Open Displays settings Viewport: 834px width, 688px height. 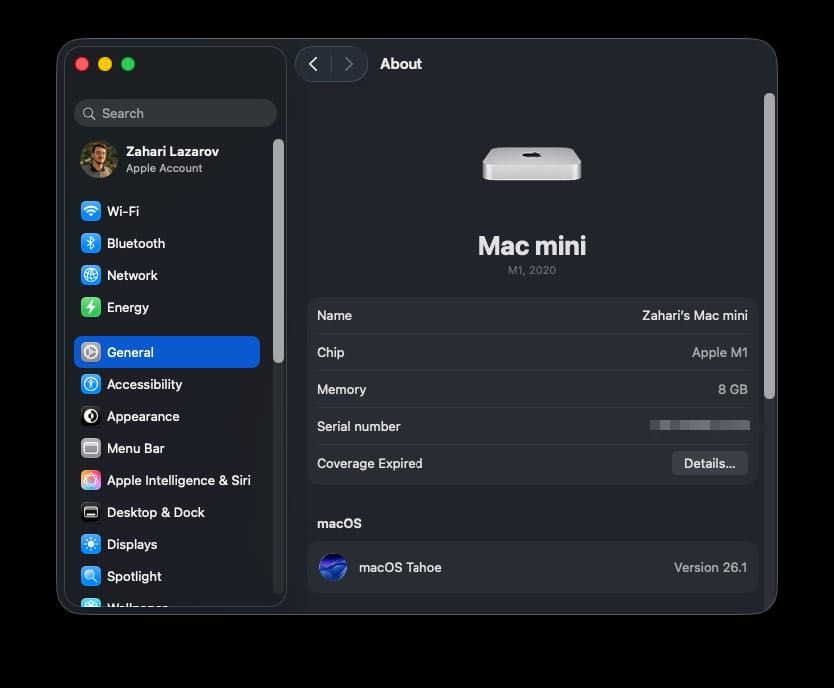click(167, 544)
